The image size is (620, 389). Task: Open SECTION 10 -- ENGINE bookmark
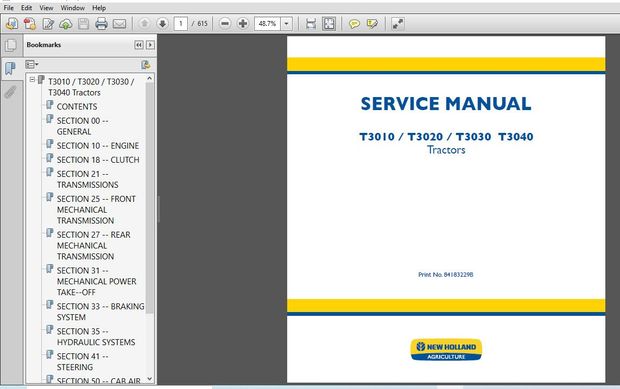pyautogui.click(x=98, y=146)
